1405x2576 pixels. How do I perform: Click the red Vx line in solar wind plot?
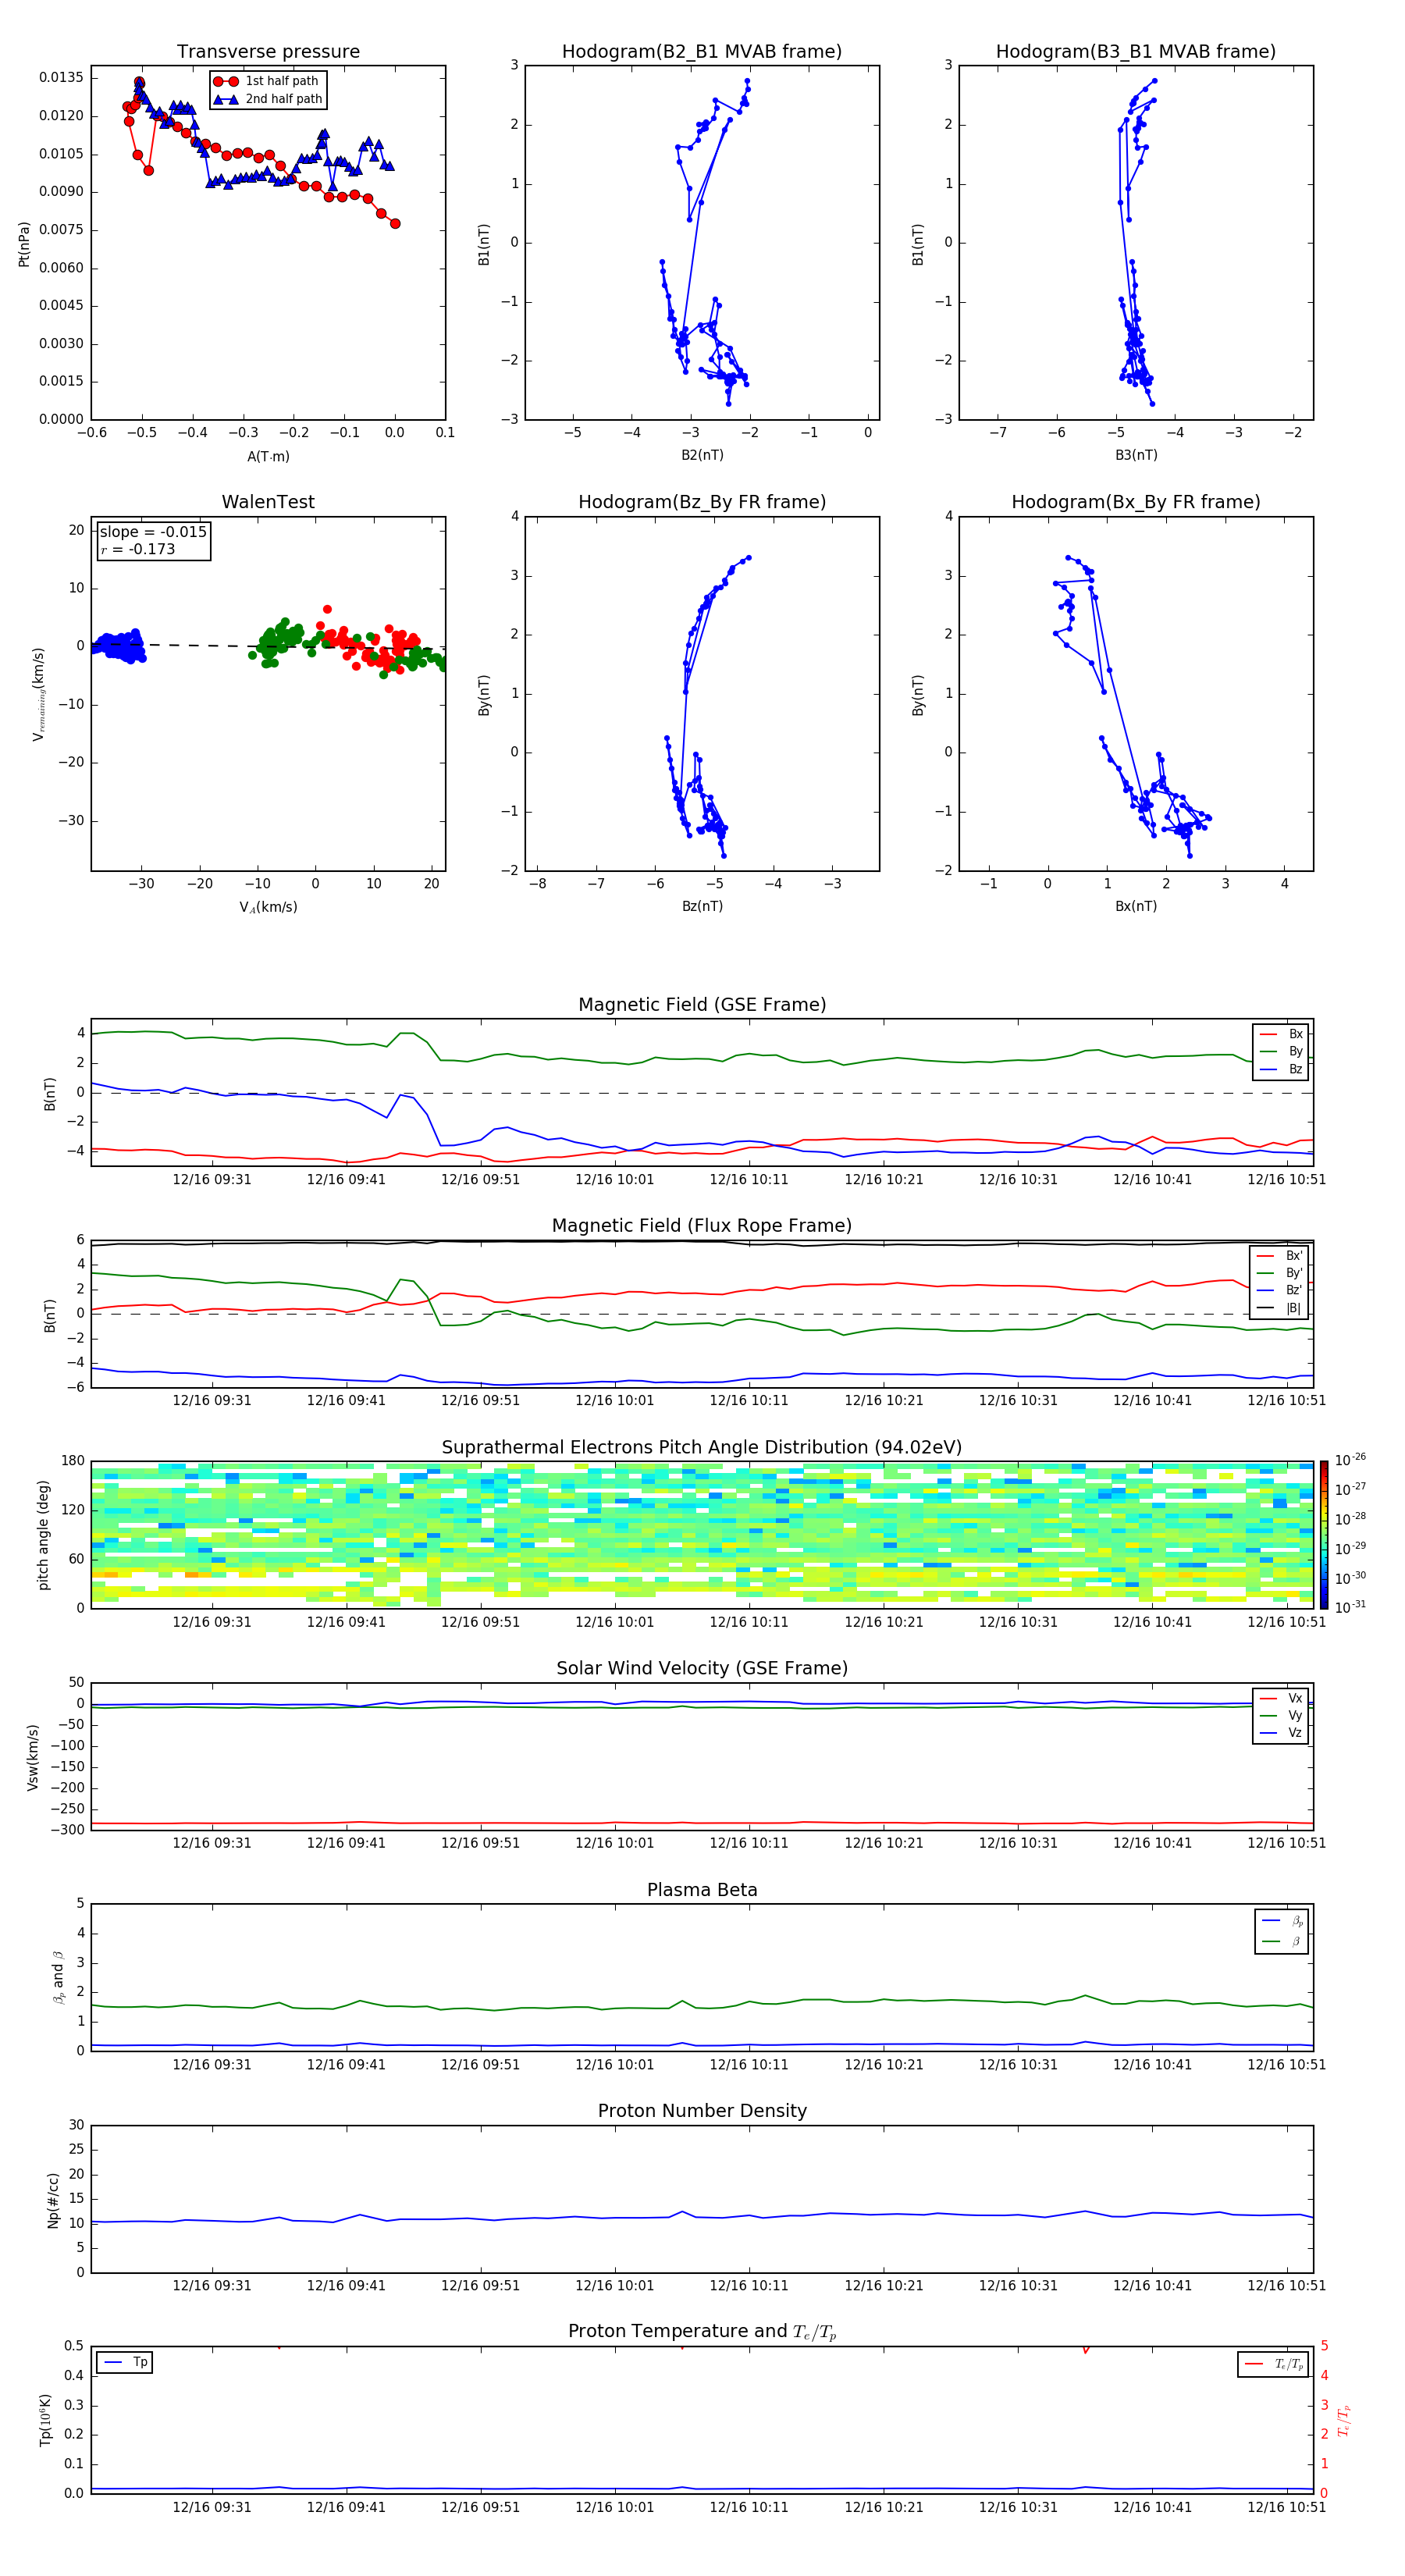[x=702, y=1824]
